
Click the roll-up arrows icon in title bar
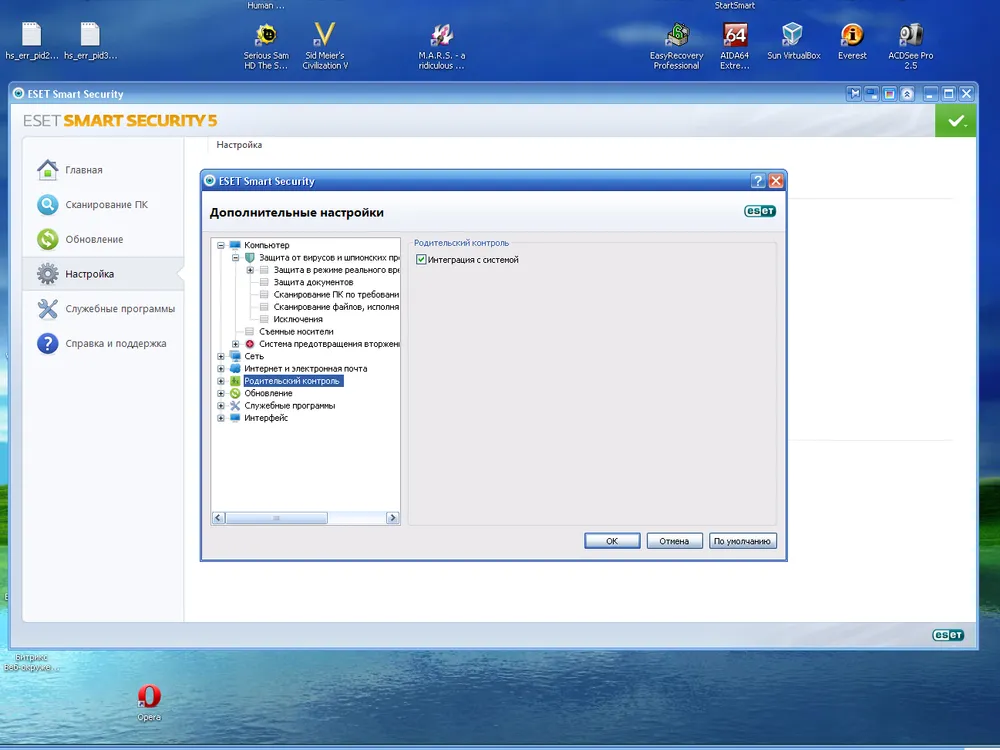tap(907, 94)
